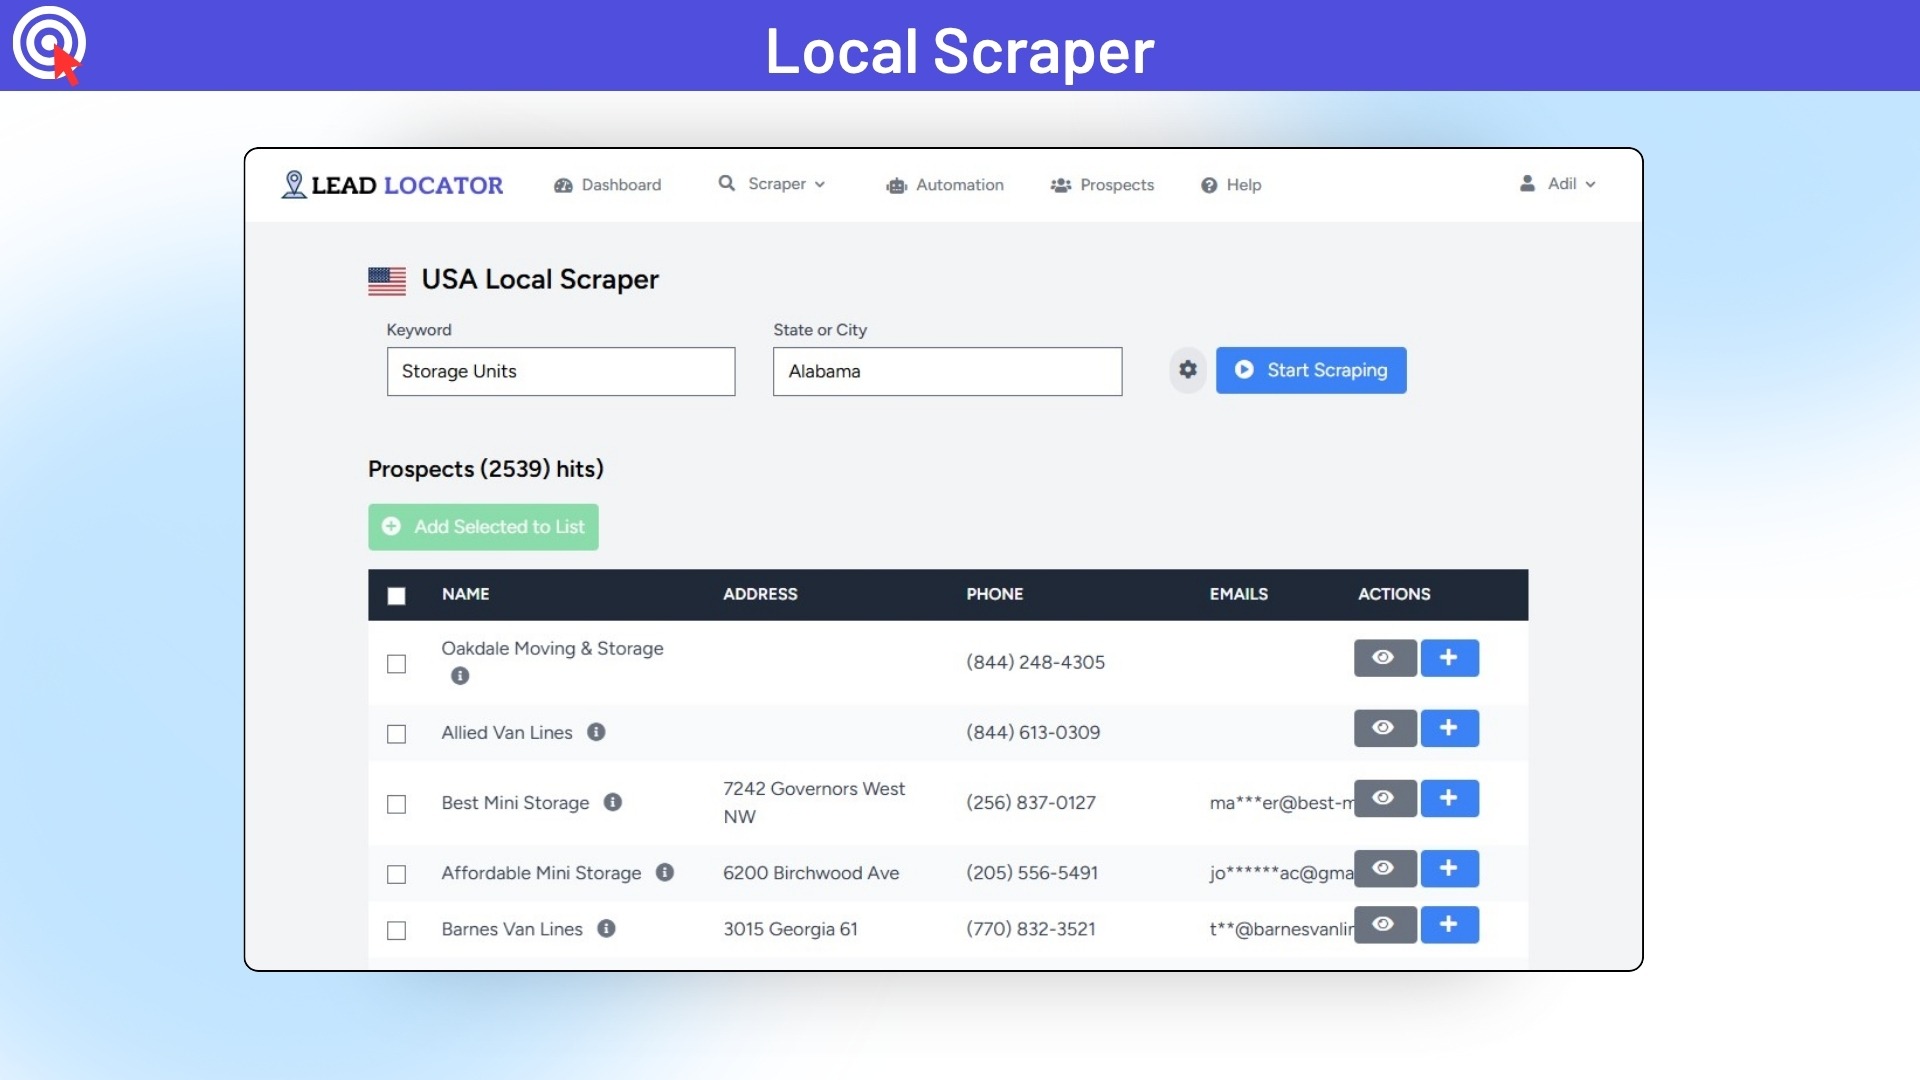
Task: View details of Oakdale Moving & Storage via eye icon
Action: click(x=1384, y=658)
